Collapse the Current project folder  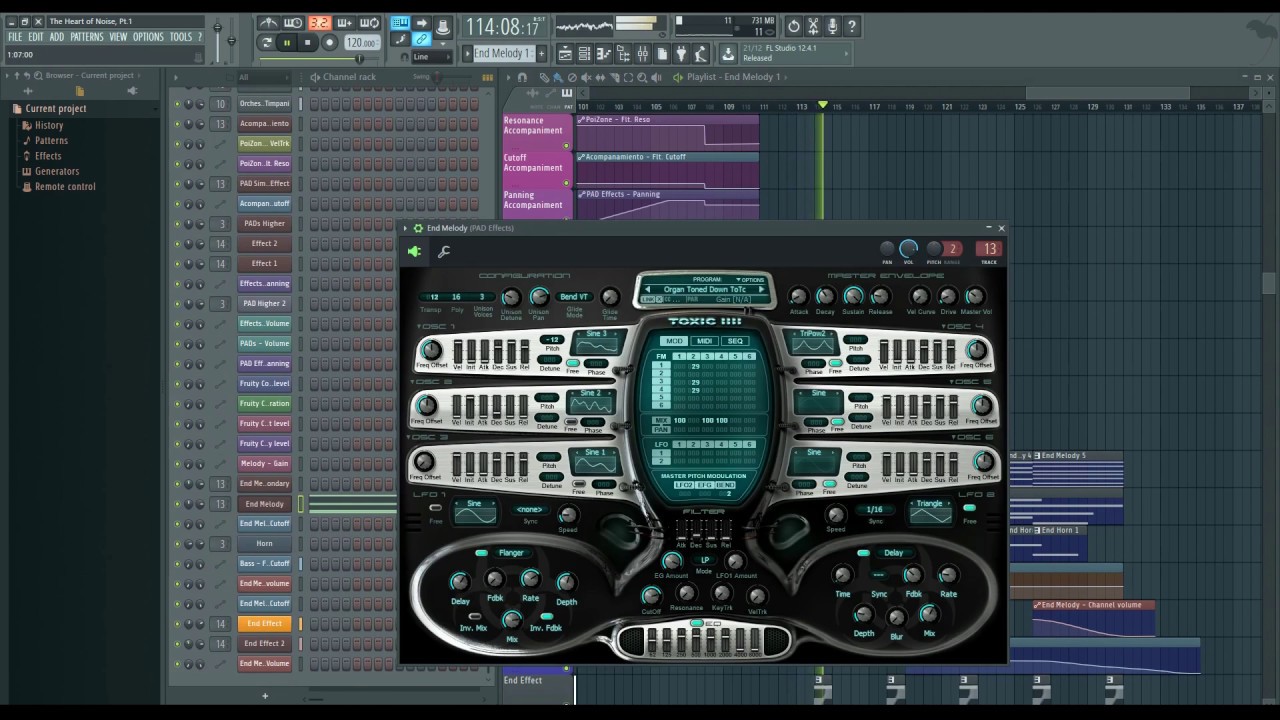tap(55, 108)
